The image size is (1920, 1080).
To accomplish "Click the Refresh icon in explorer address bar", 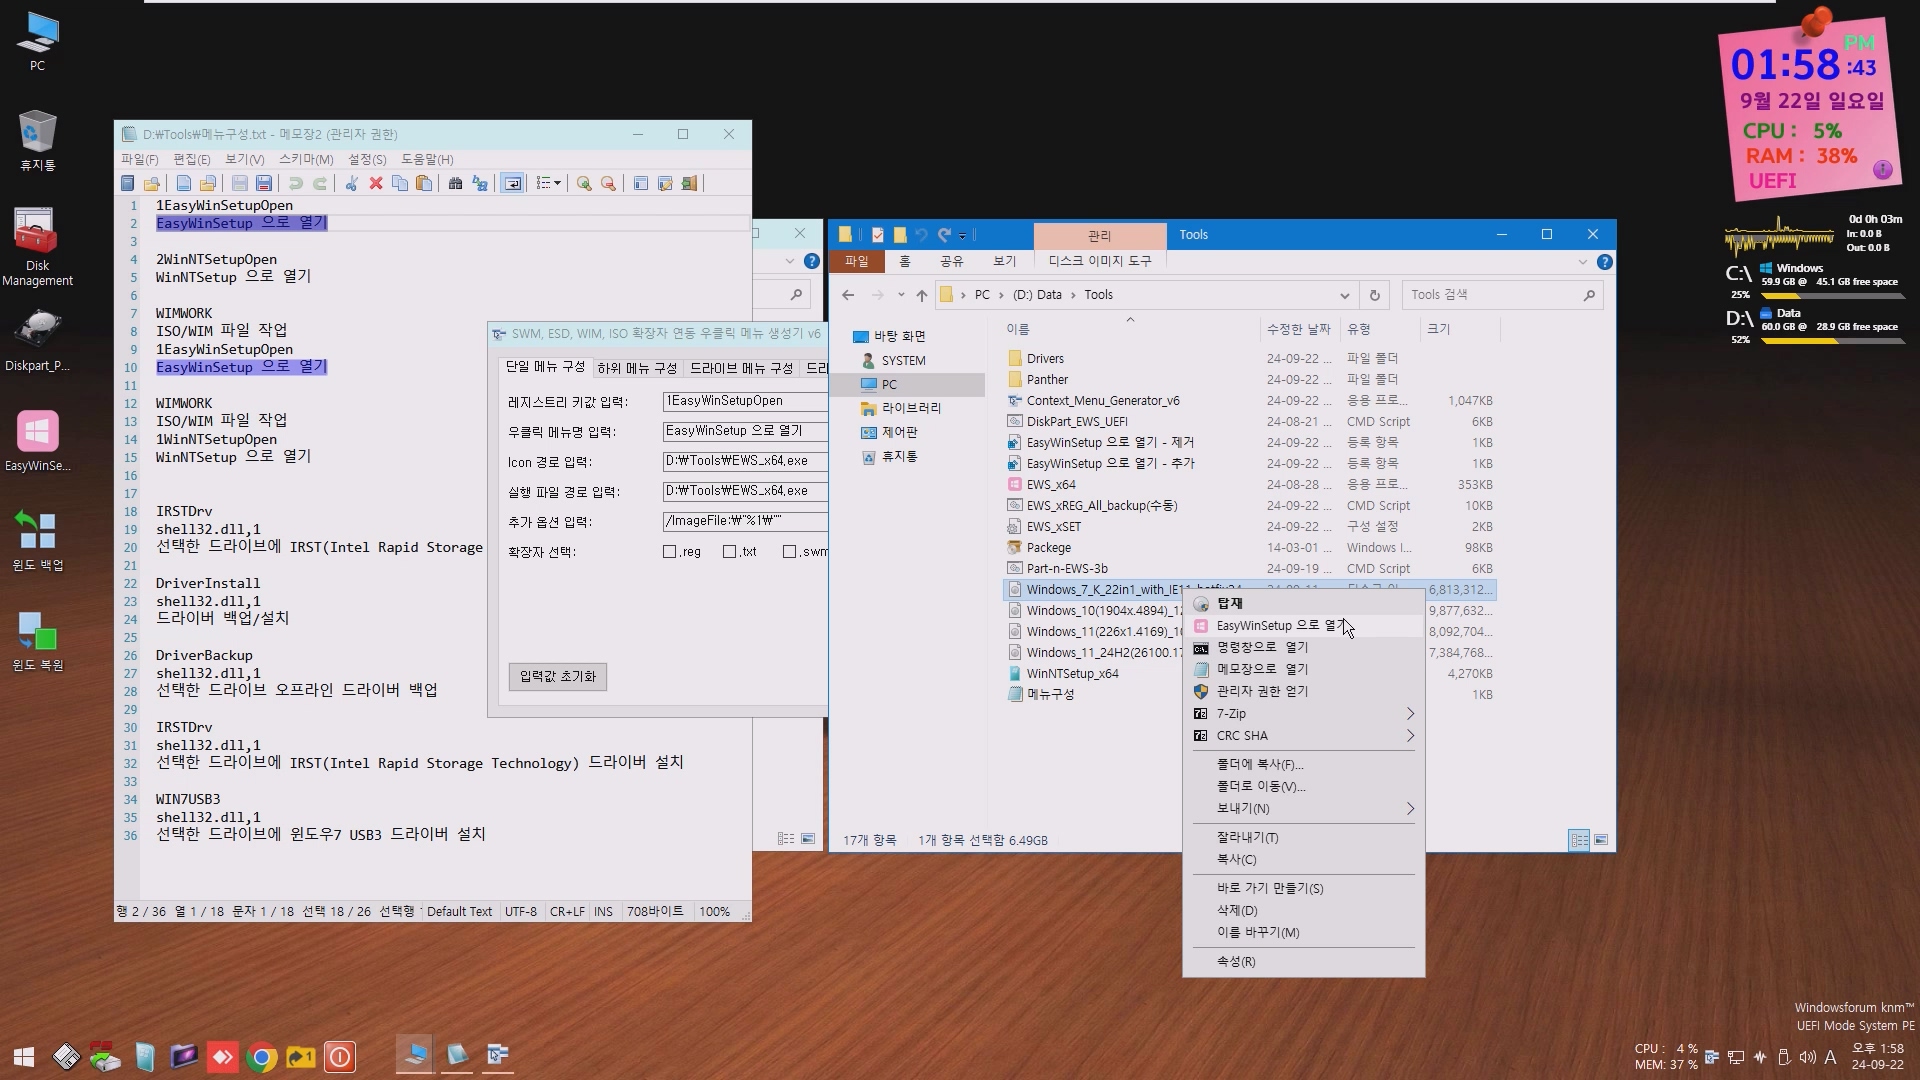I will tap(1375, 295).
